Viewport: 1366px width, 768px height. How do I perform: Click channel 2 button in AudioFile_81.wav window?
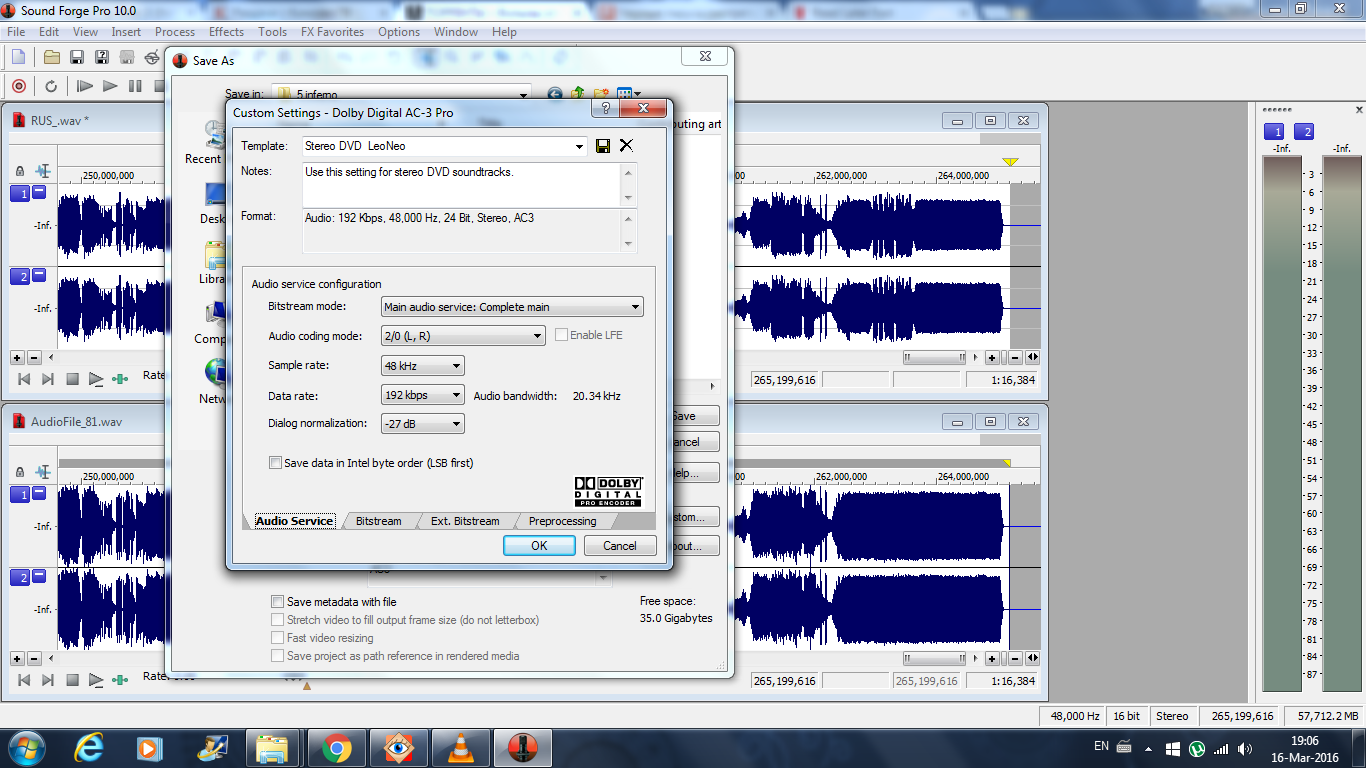point(20,577)
